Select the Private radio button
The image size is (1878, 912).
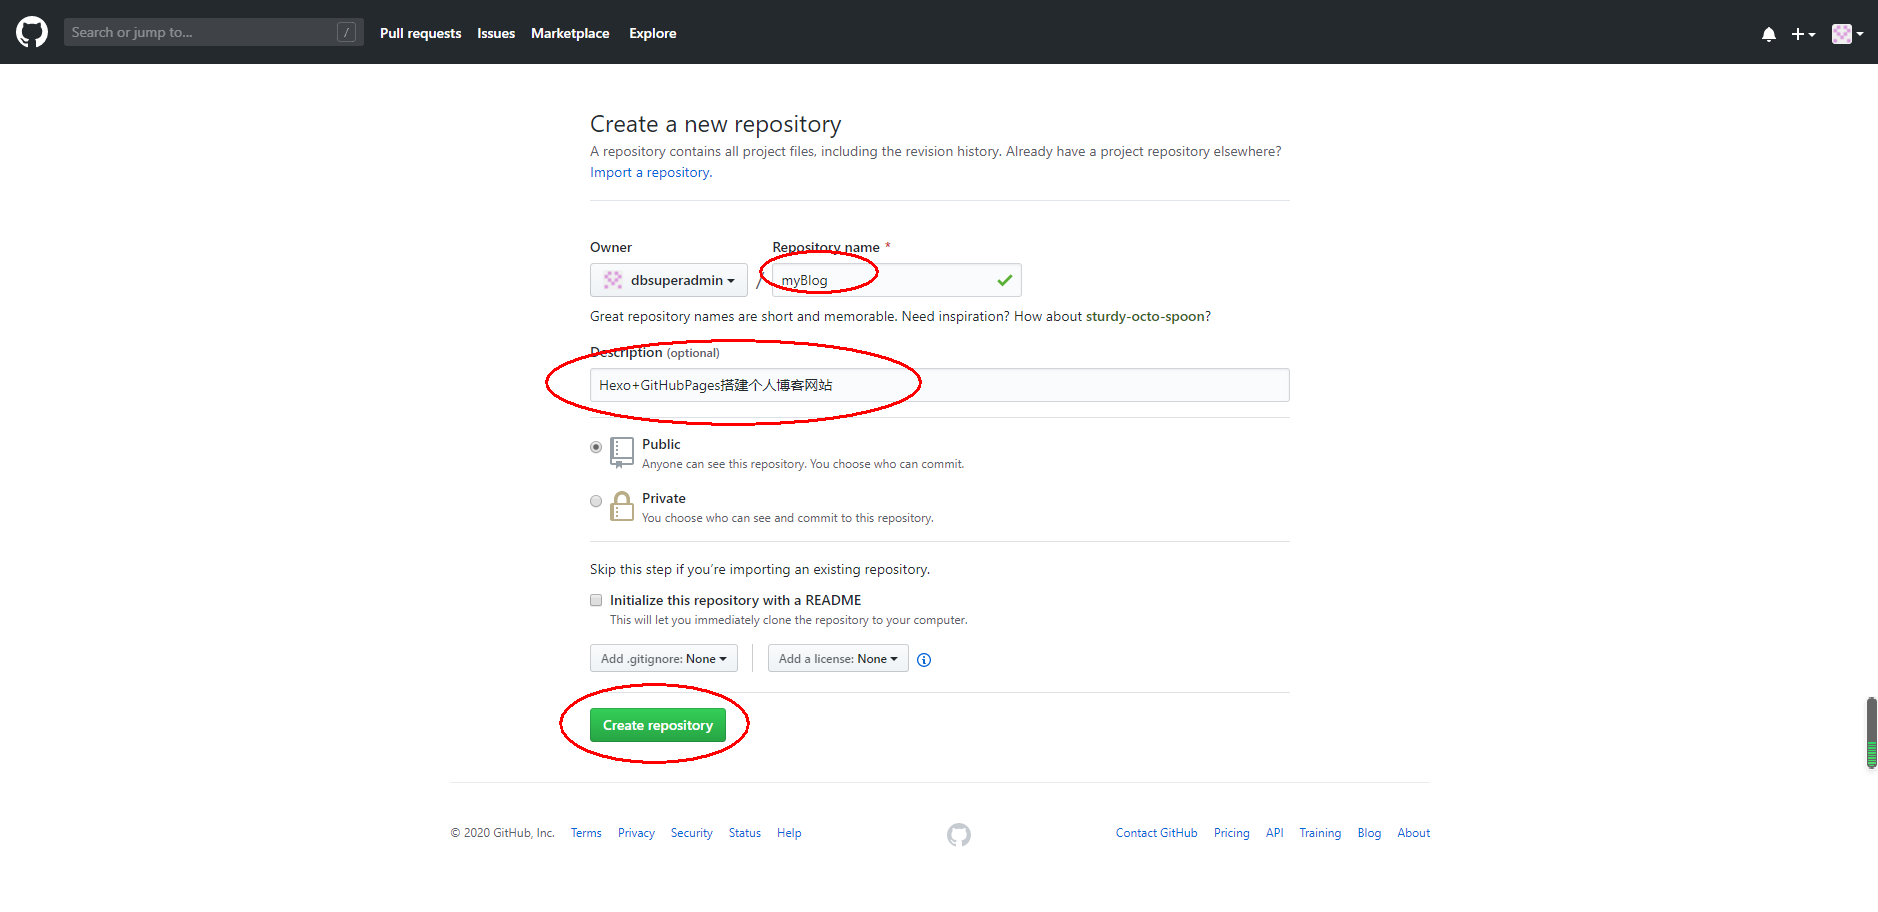tap(596, 501)
